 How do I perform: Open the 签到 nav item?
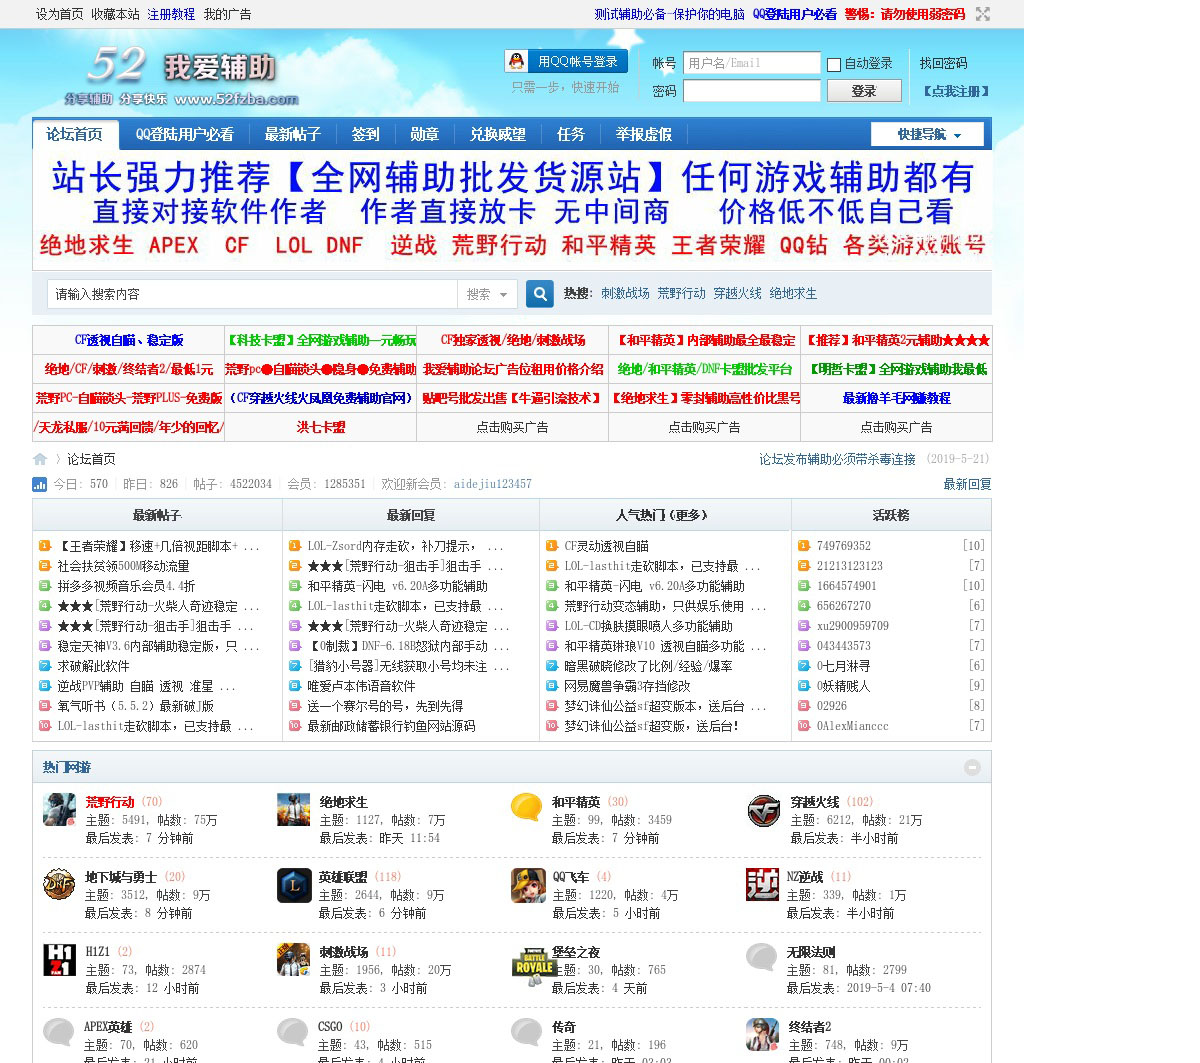365,134
